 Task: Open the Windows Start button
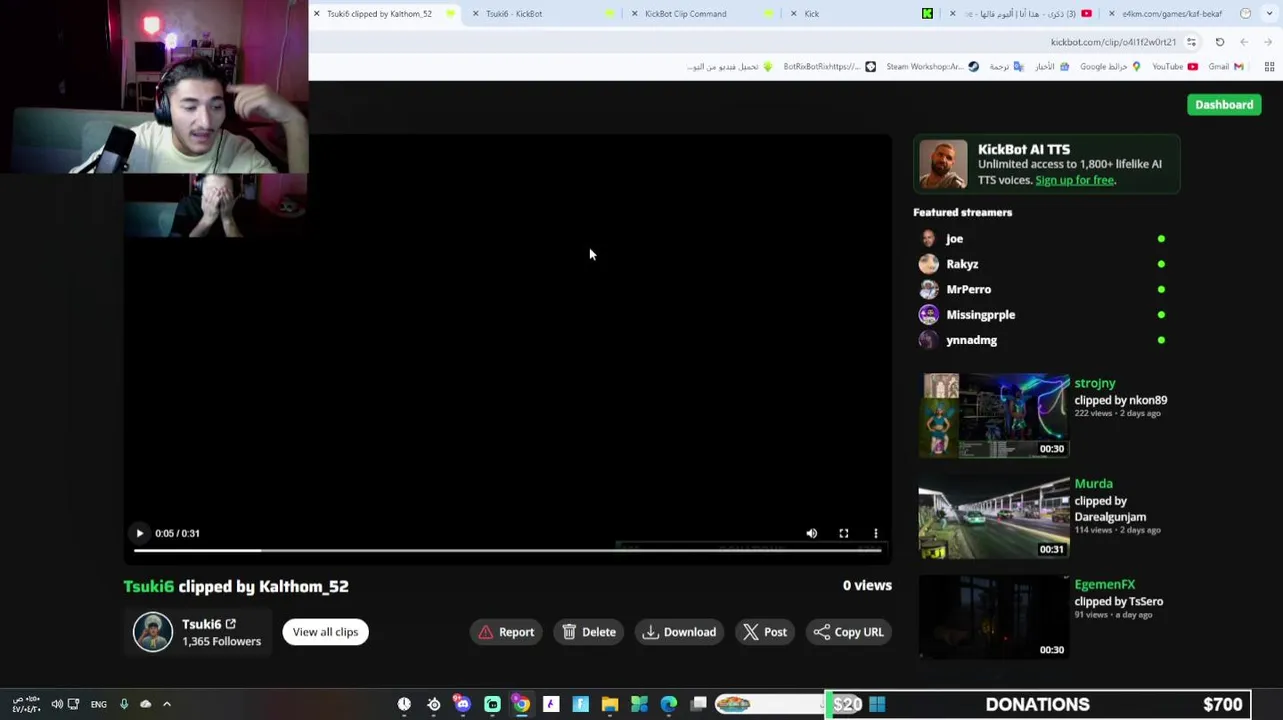[x=877, y=704]
